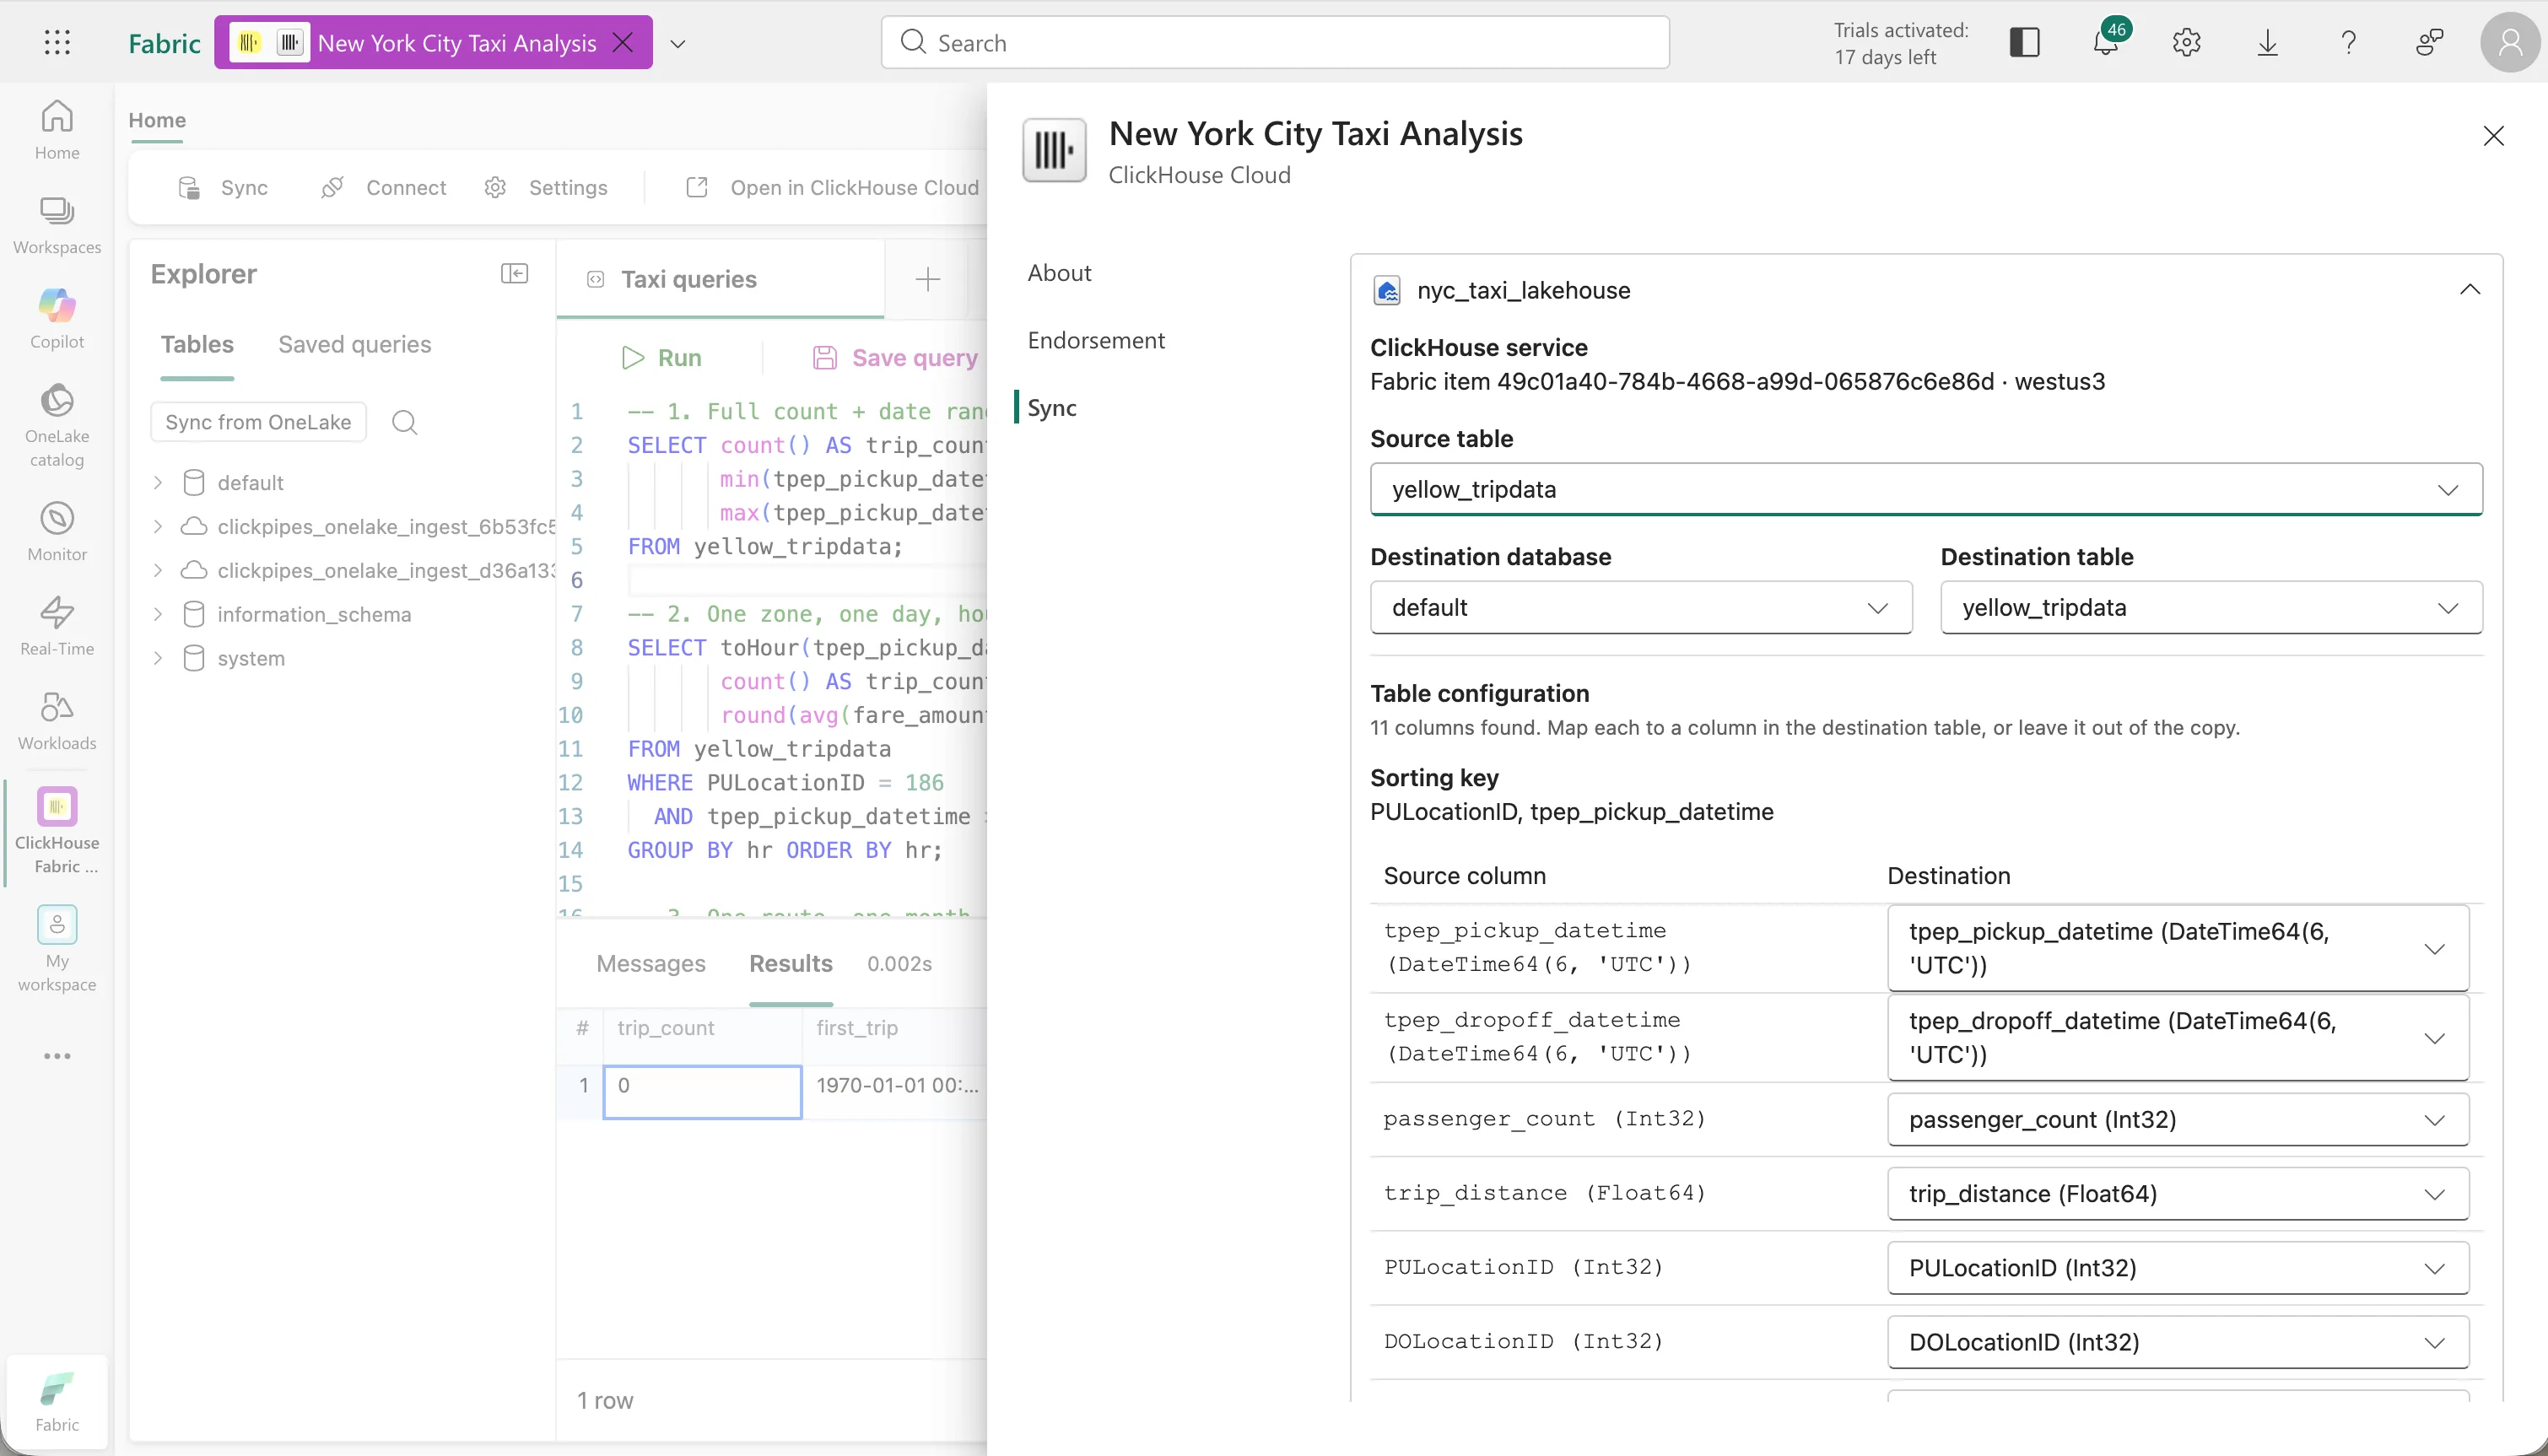This screenshot has height=1456, width=2548.
Task: Click Connect in the toolbar
Action: [384, 188]
